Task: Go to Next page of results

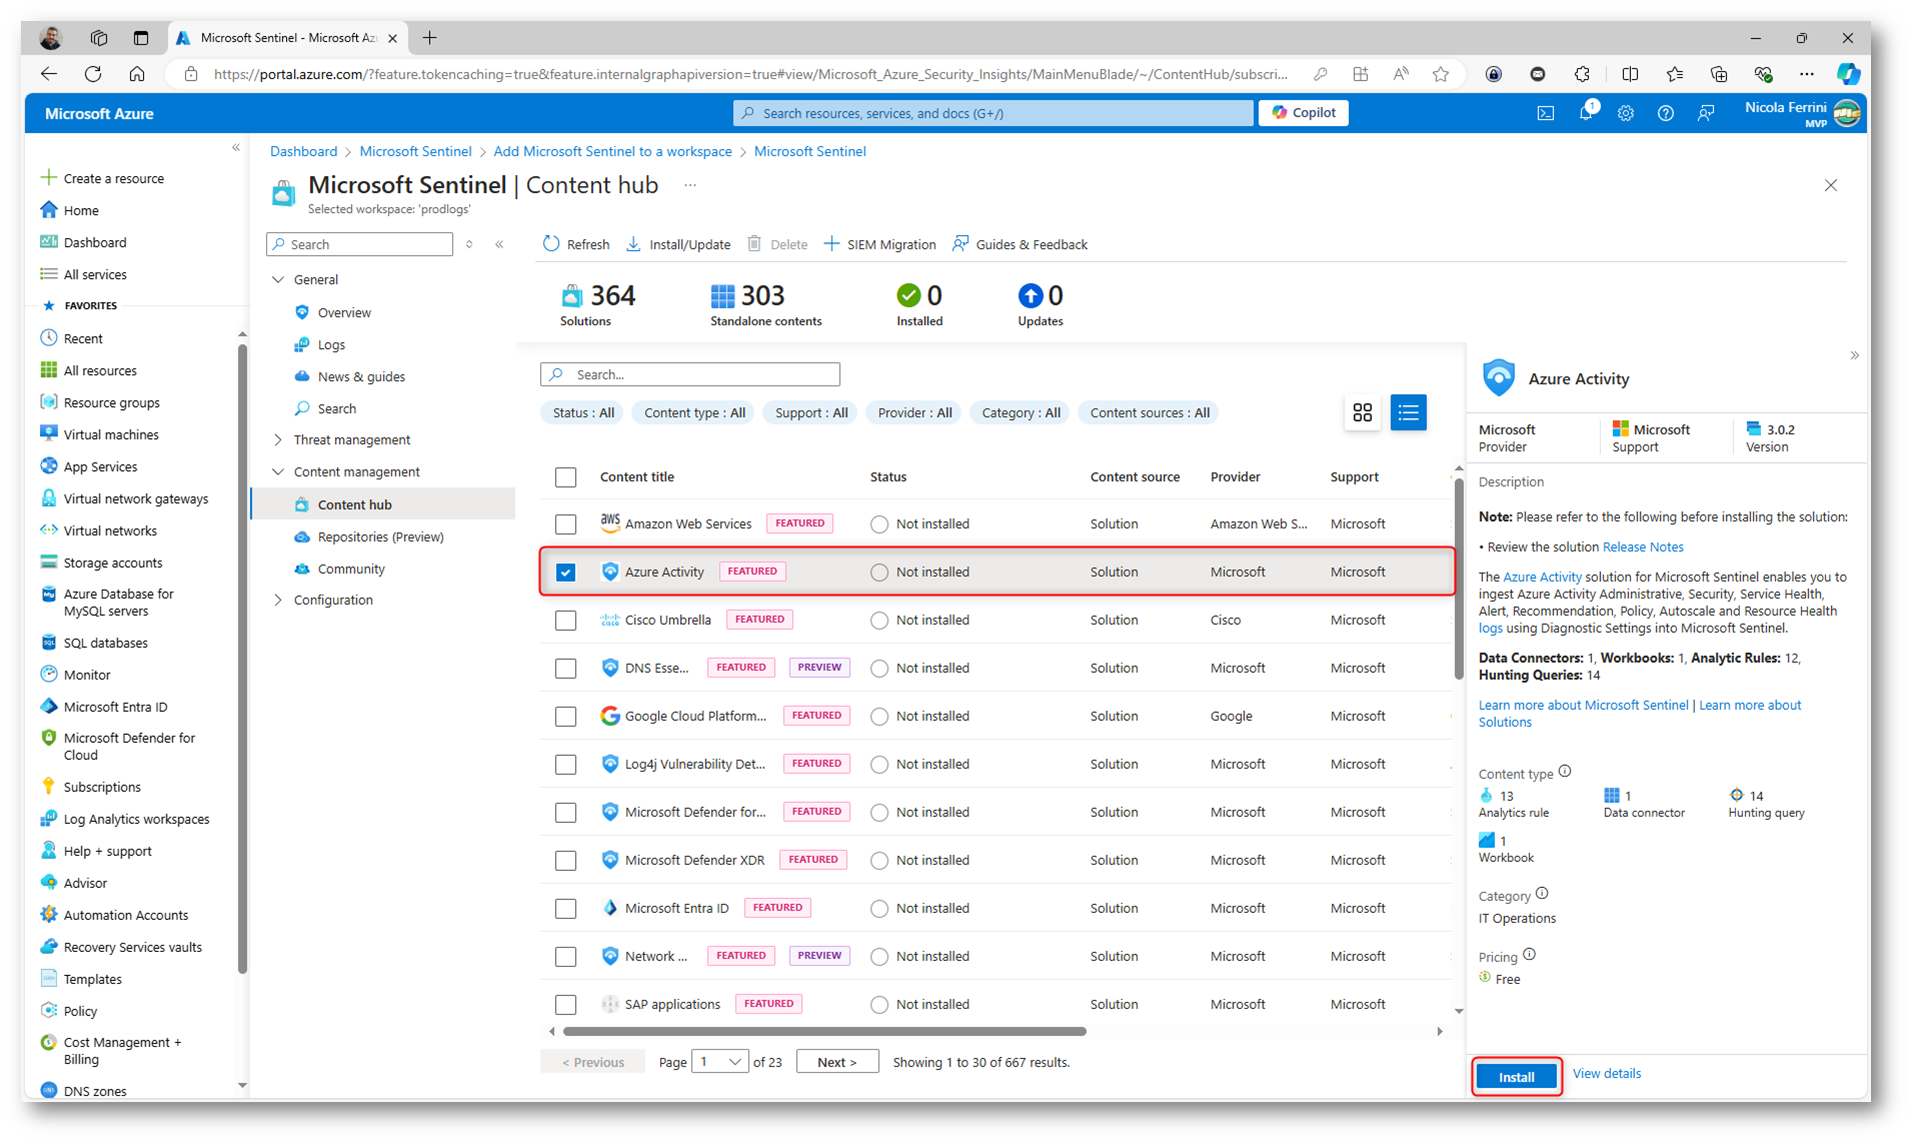Action: [837, 1062]
